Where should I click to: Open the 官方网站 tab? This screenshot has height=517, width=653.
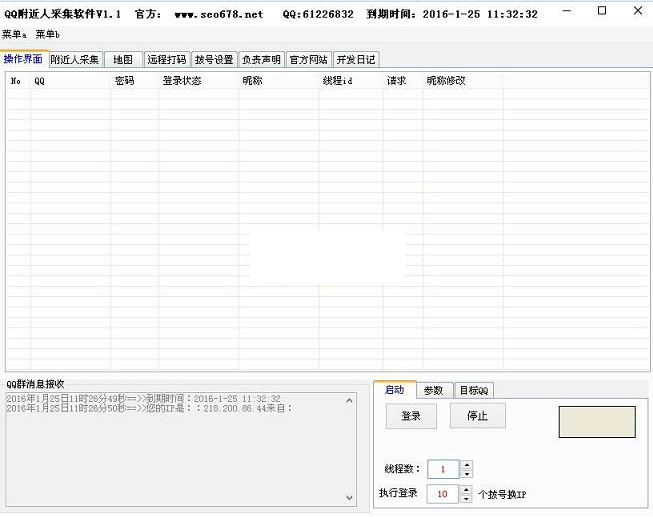[x=308, y=59]
